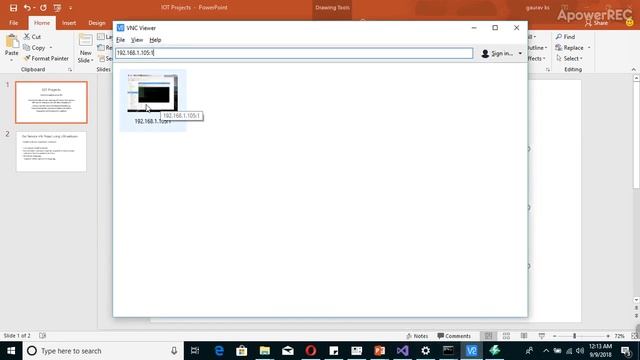This screenshot has height=360, width=640.
Task: Open Visual Studio from taskbar
Action: coord(402,351)
